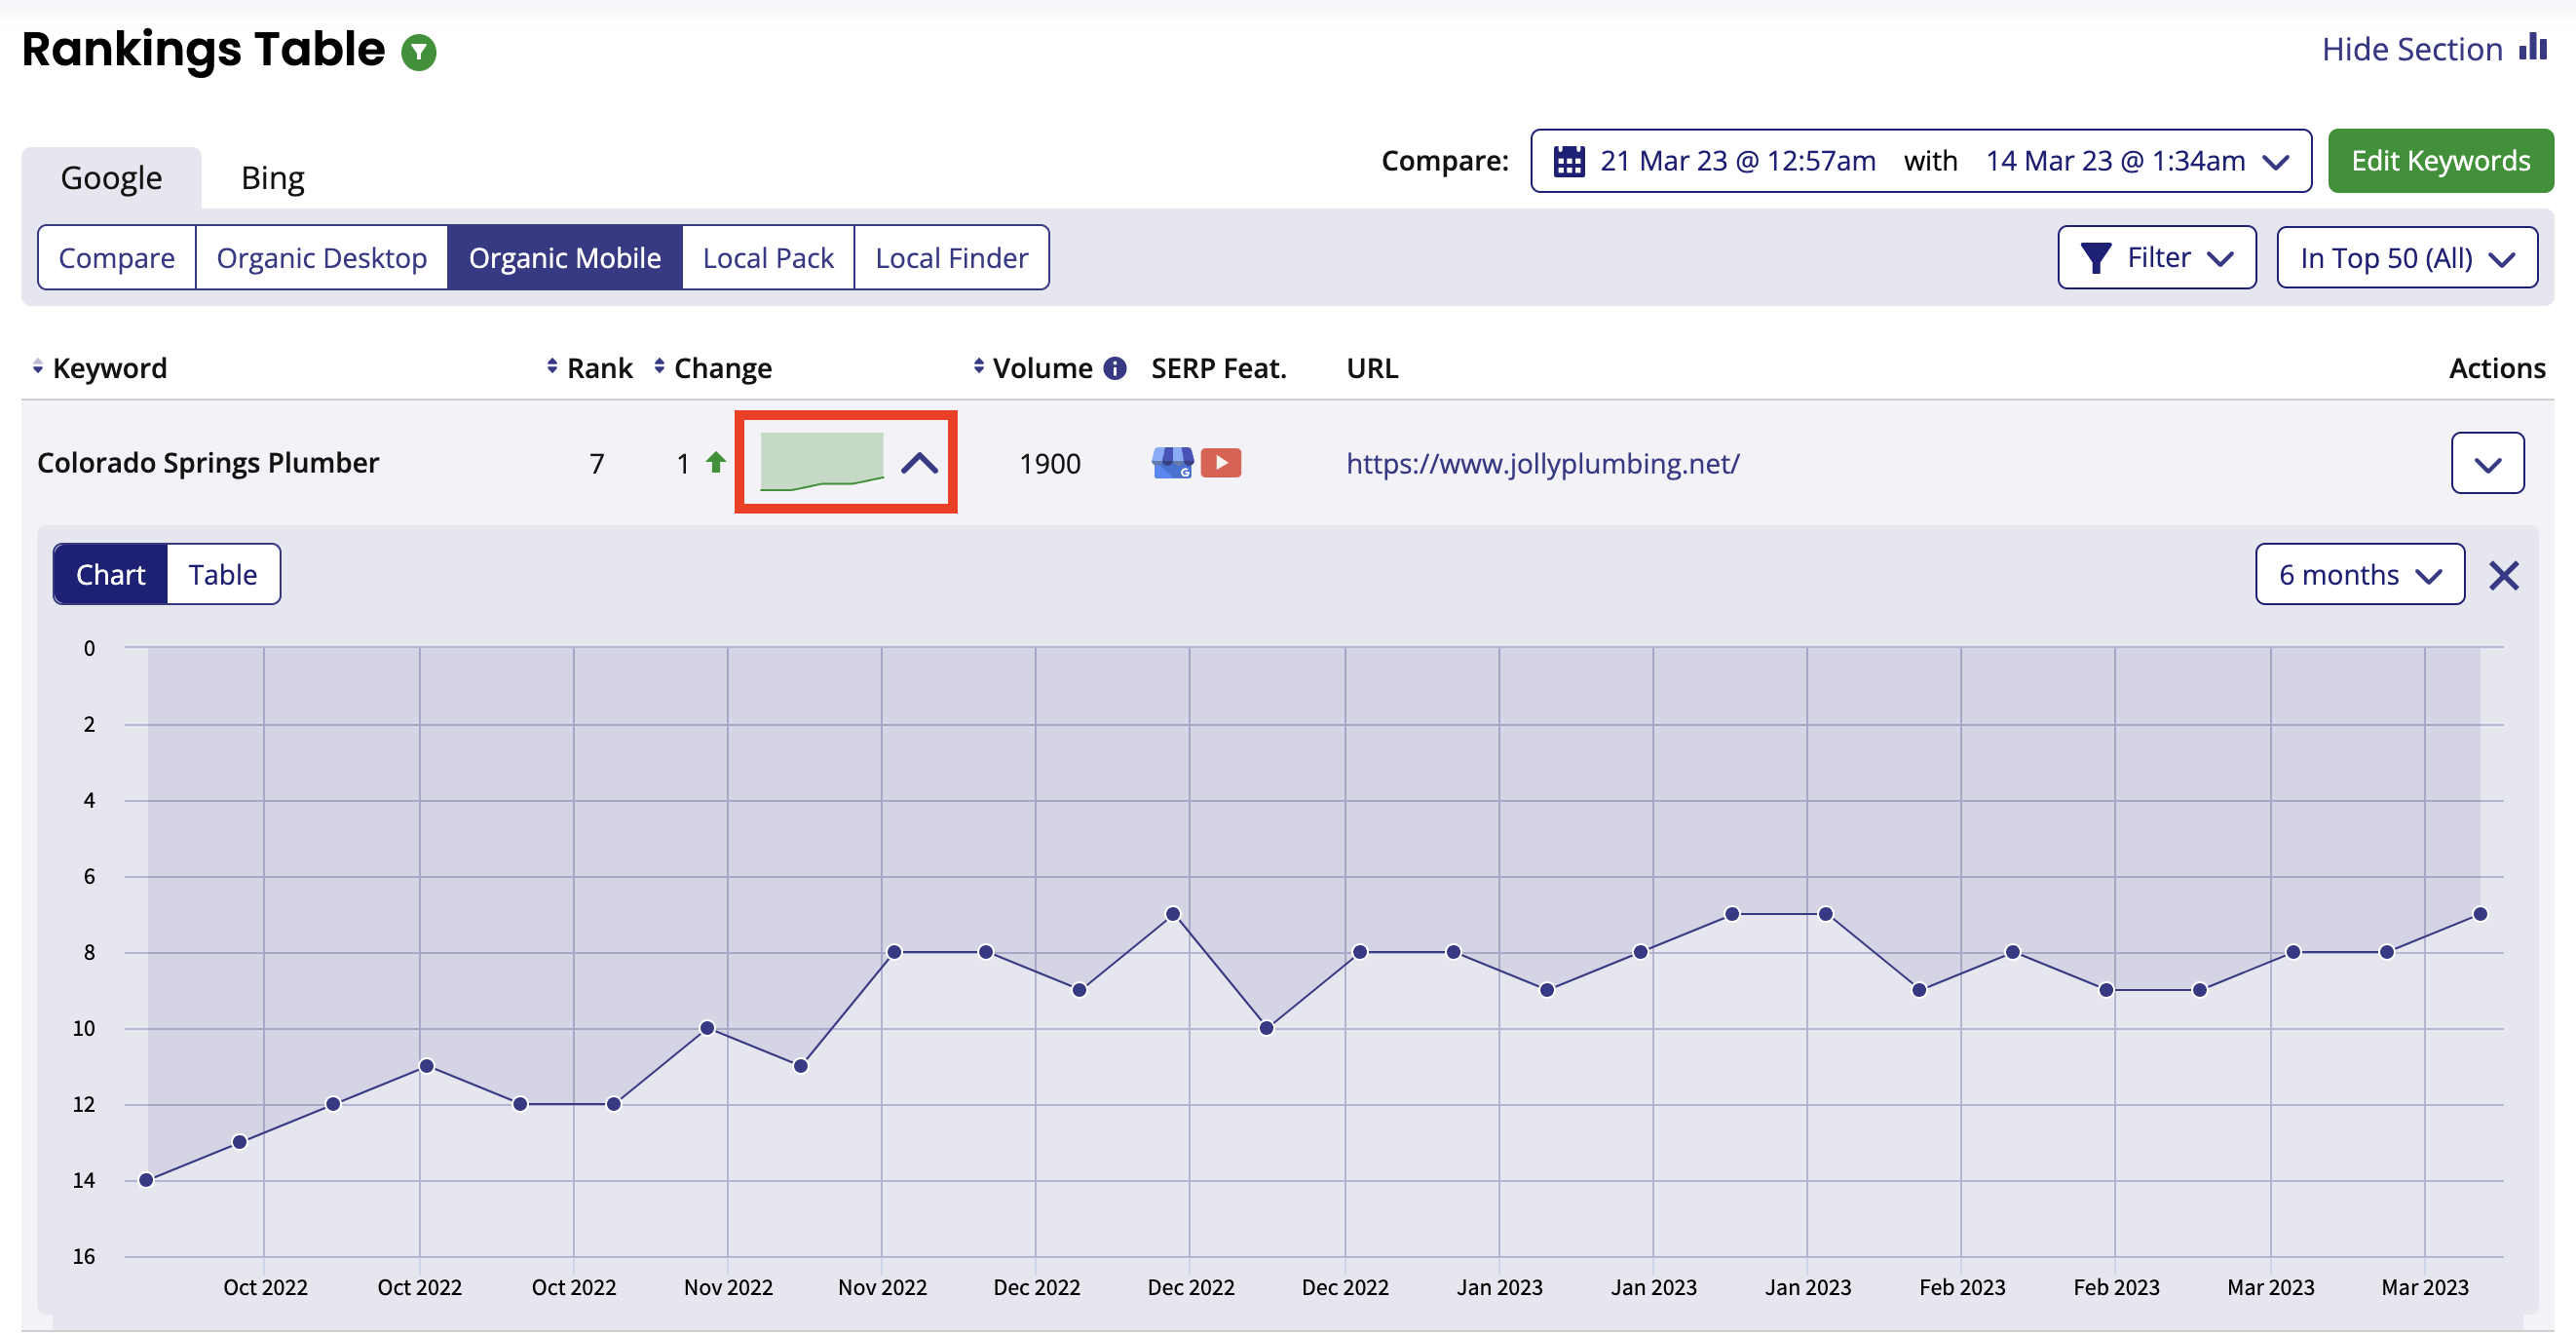The image size is (2576, 1334).
Task: Select the Organic Desktop tab
Action: pos(321,258)
